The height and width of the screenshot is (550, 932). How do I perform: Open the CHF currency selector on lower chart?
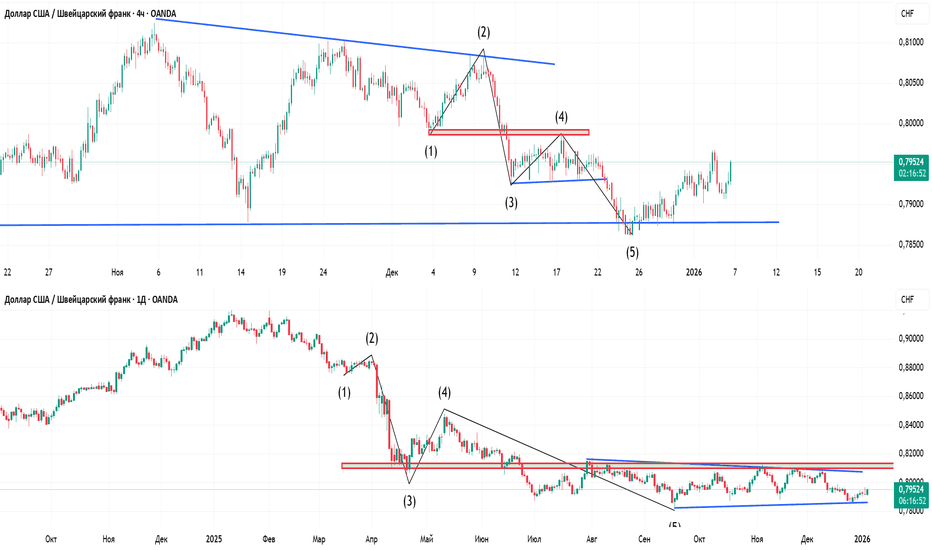(x=909, y=299)
